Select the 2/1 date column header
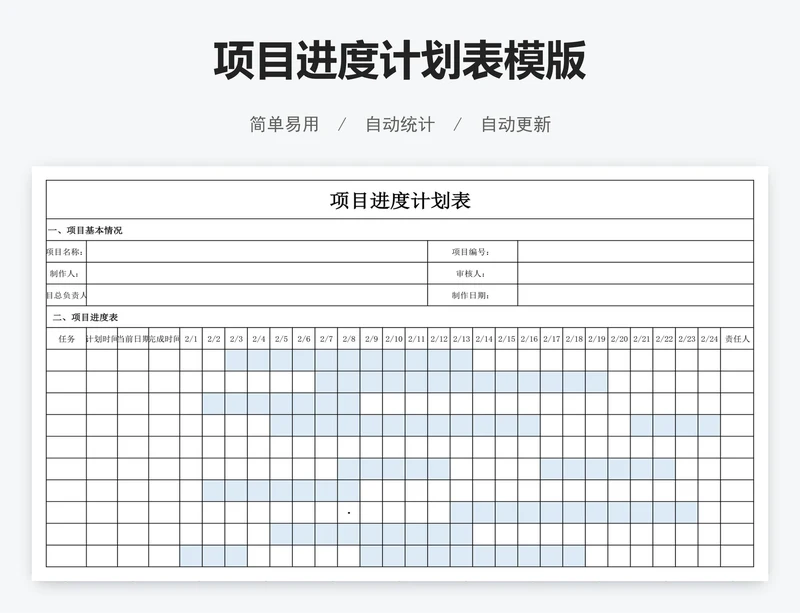 pos(191,339)
